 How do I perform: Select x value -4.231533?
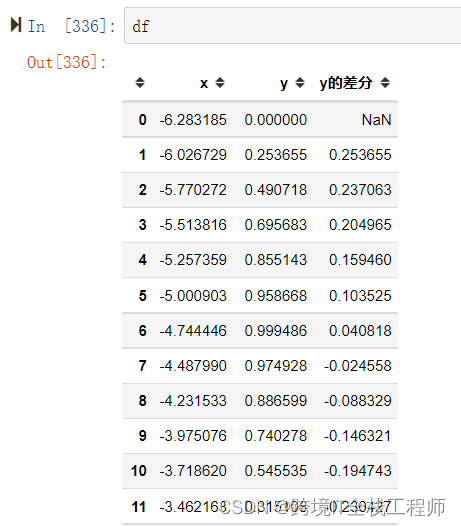[x=193, y=401]
